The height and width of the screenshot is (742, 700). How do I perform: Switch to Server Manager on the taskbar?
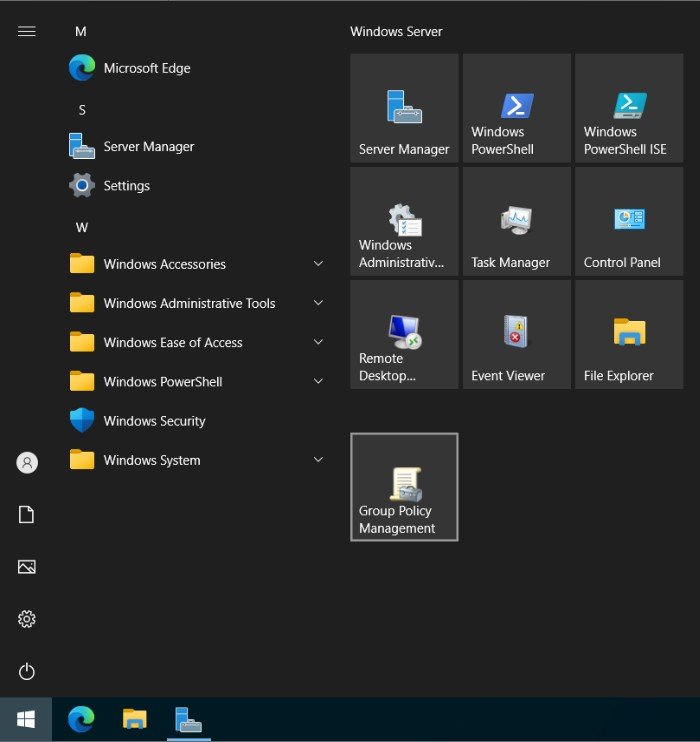coord(188,719)
